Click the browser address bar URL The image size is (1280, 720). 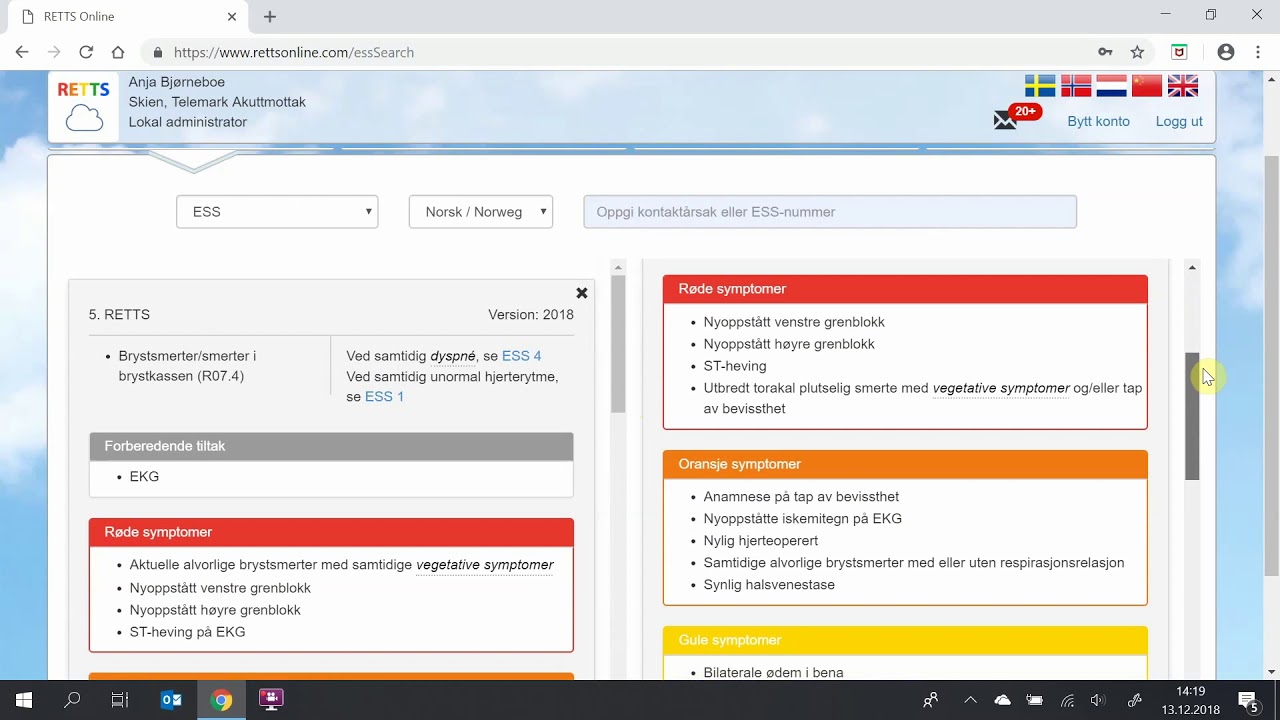point(294,52)
